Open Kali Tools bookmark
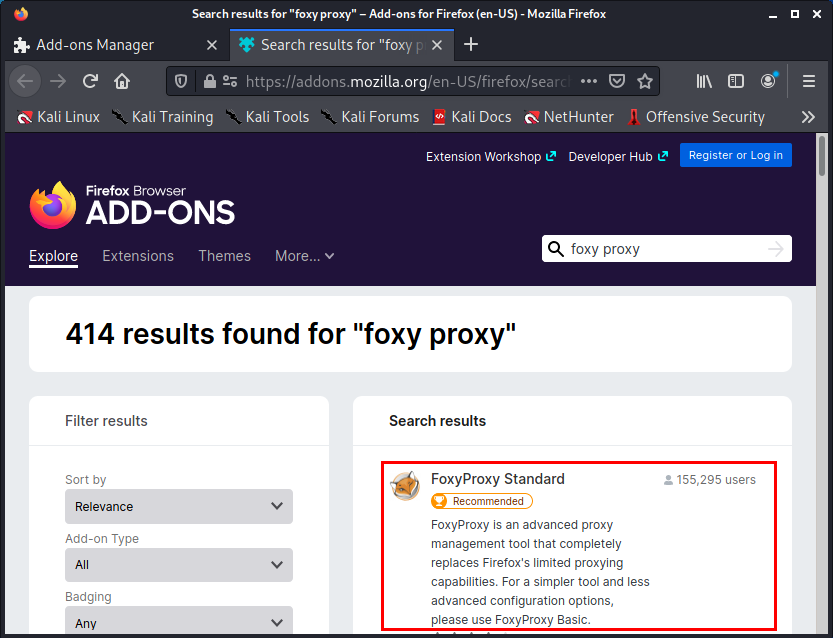This screenshot has width=833, height=638. click(267, 117)
